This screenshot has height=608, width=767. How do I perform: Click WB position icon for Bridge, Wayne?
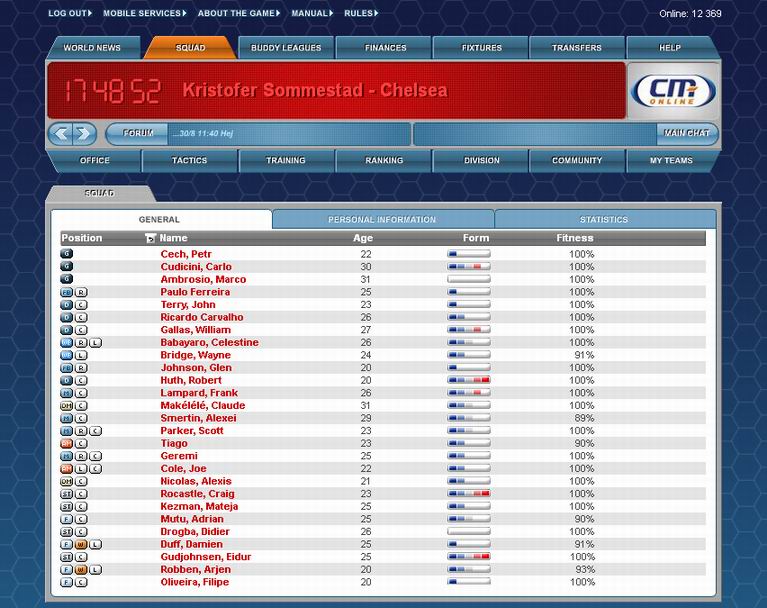67,355
